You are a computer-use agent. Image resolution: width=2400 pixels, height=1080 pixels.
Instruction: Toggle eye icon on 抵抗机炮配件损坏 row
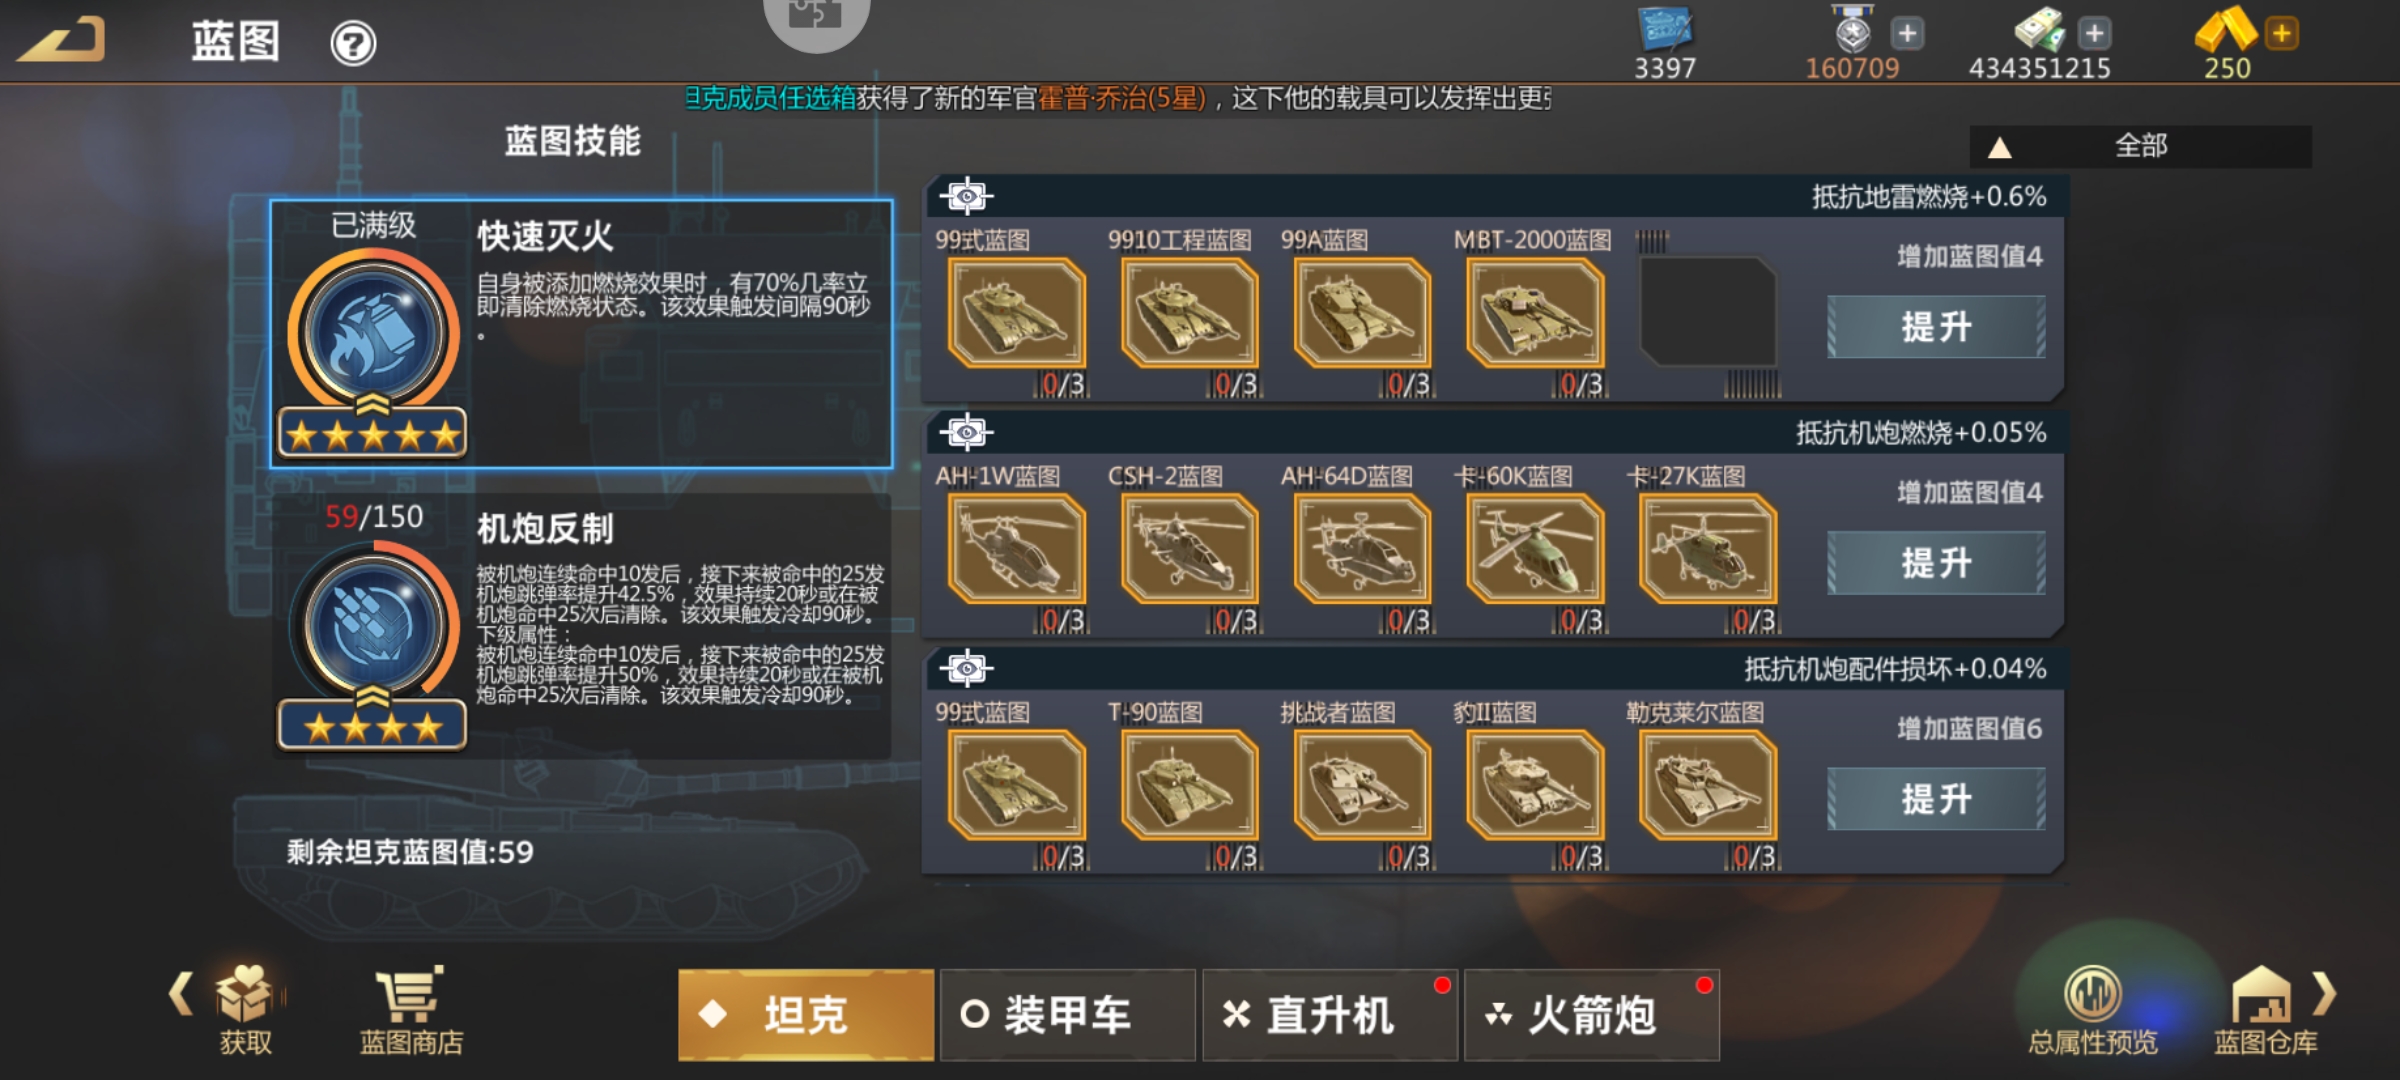(966, 668)
